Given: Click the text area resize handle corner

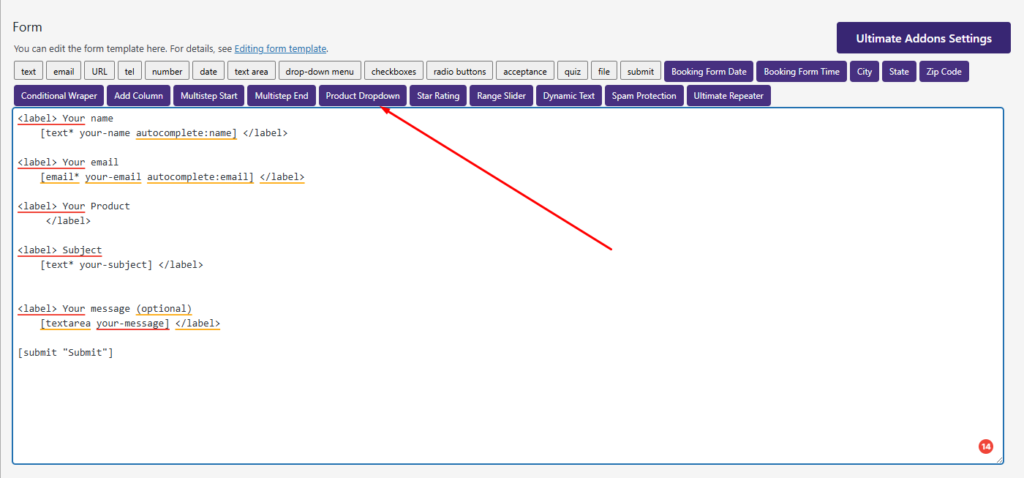Looking at the screenshot, I should click(x=999, y=460).
